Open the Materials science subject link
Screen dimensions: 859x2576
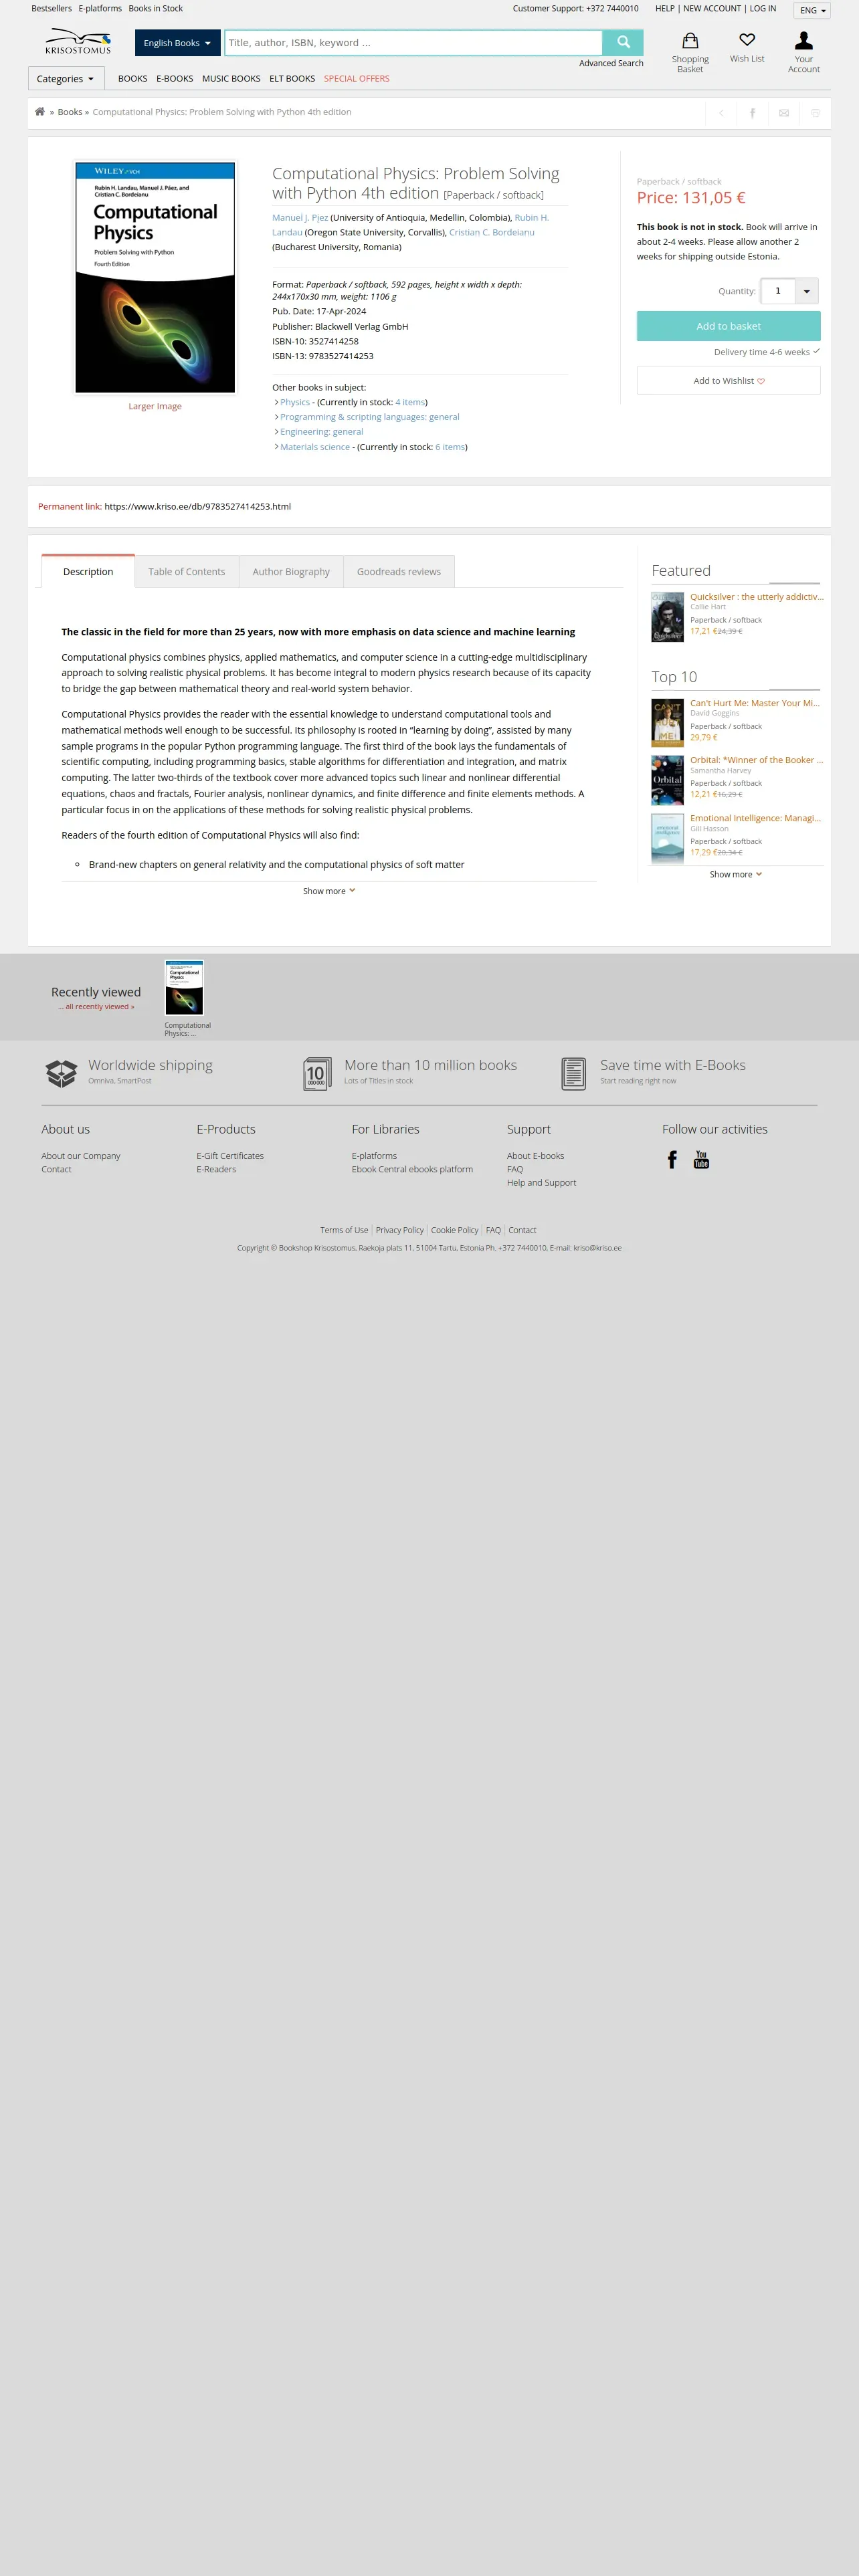pos(315,447)
